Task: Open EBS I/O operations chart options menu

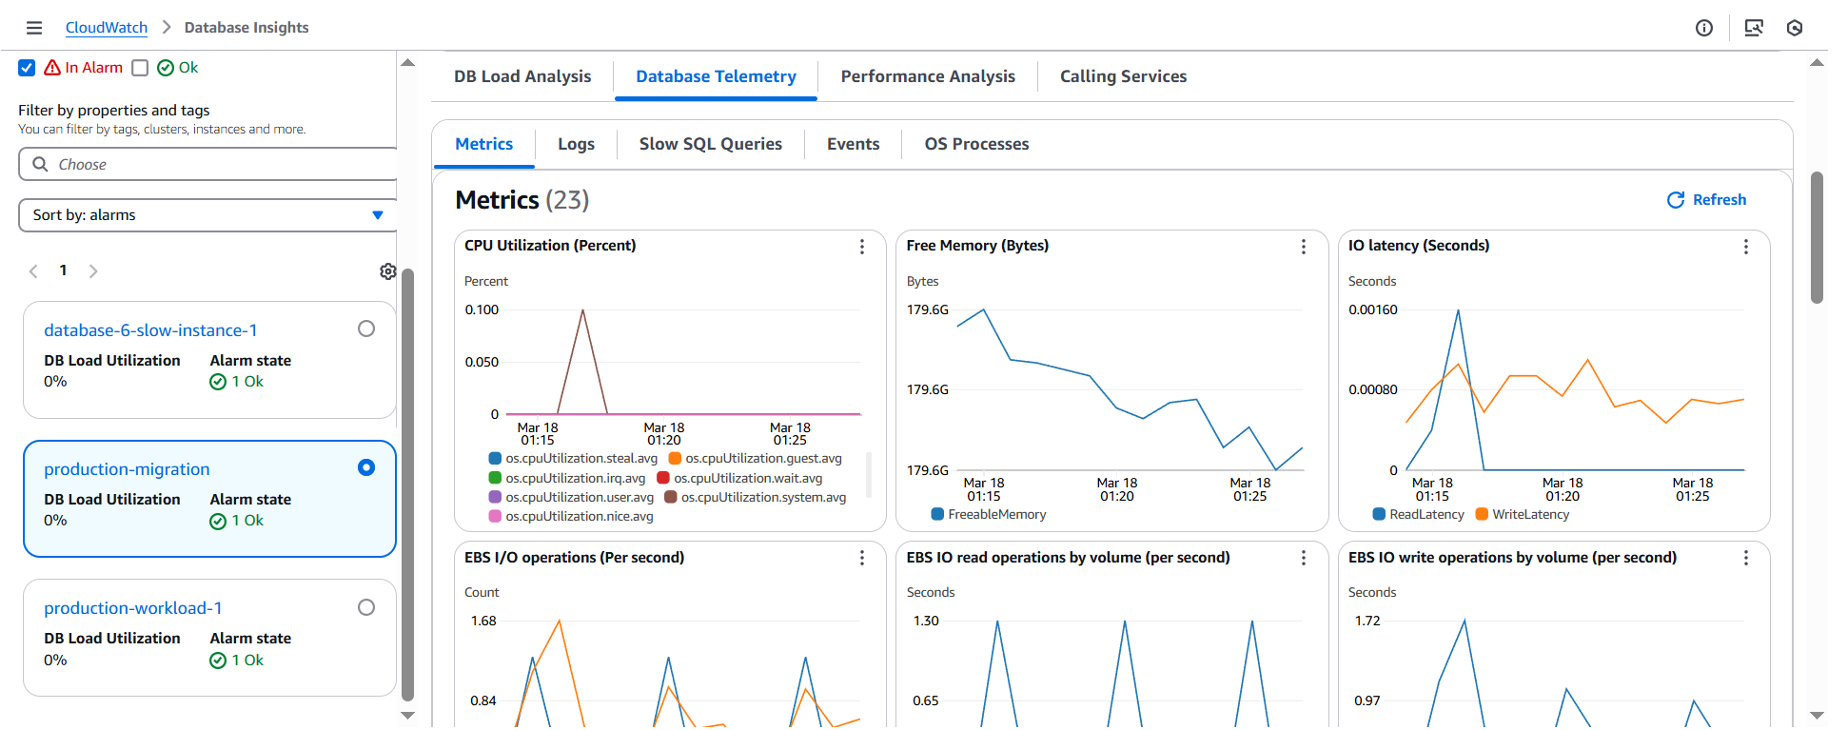Action: click(862, 558)
